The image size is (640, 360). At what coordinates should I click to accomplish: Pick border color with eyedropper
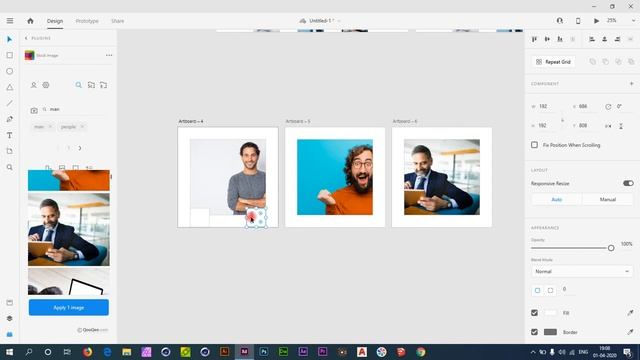(630, 332)
